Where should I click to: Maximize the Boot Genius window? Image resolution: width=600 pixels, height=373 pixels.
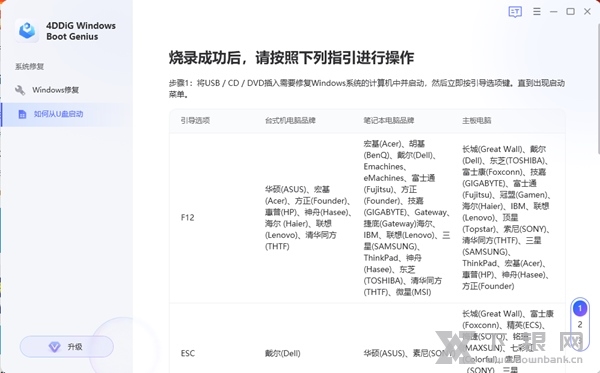[x=571, y=12]
